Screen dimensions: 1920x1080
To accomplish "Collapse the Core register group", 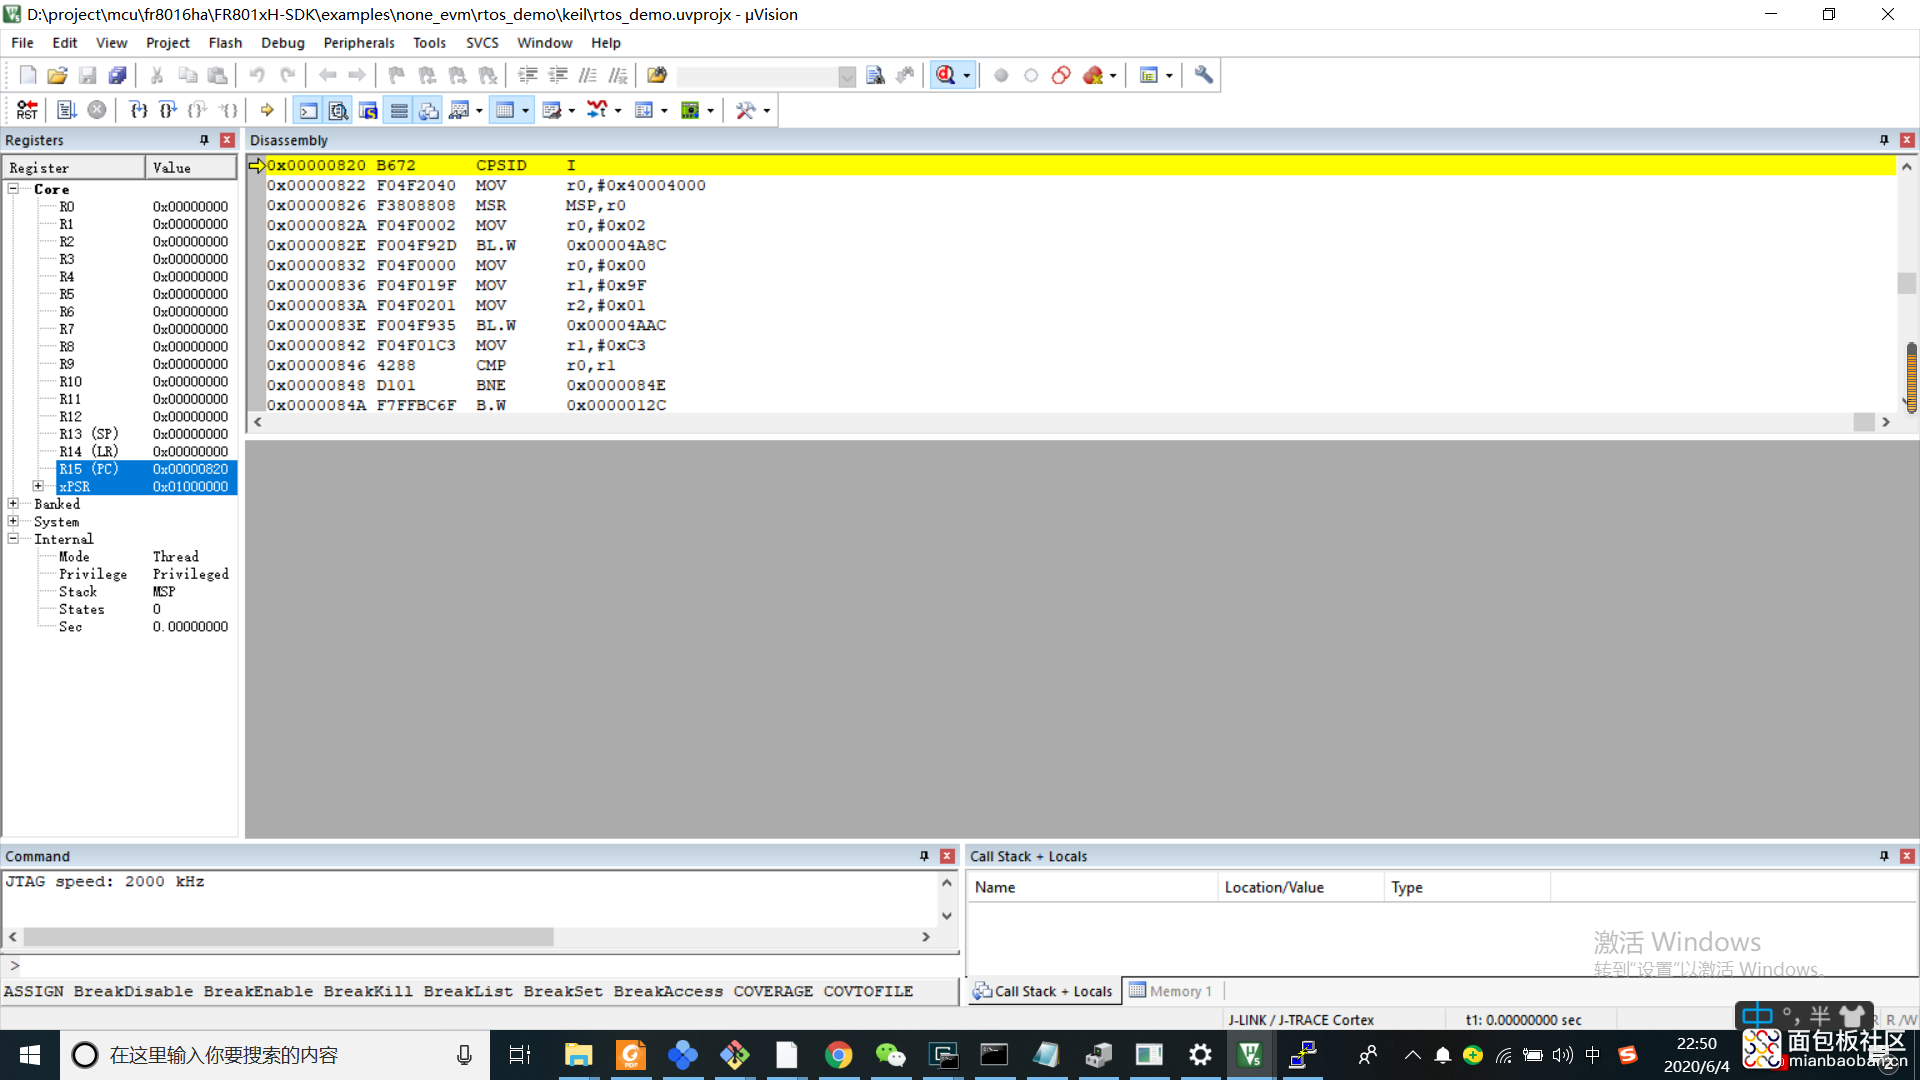I will 14,189.
